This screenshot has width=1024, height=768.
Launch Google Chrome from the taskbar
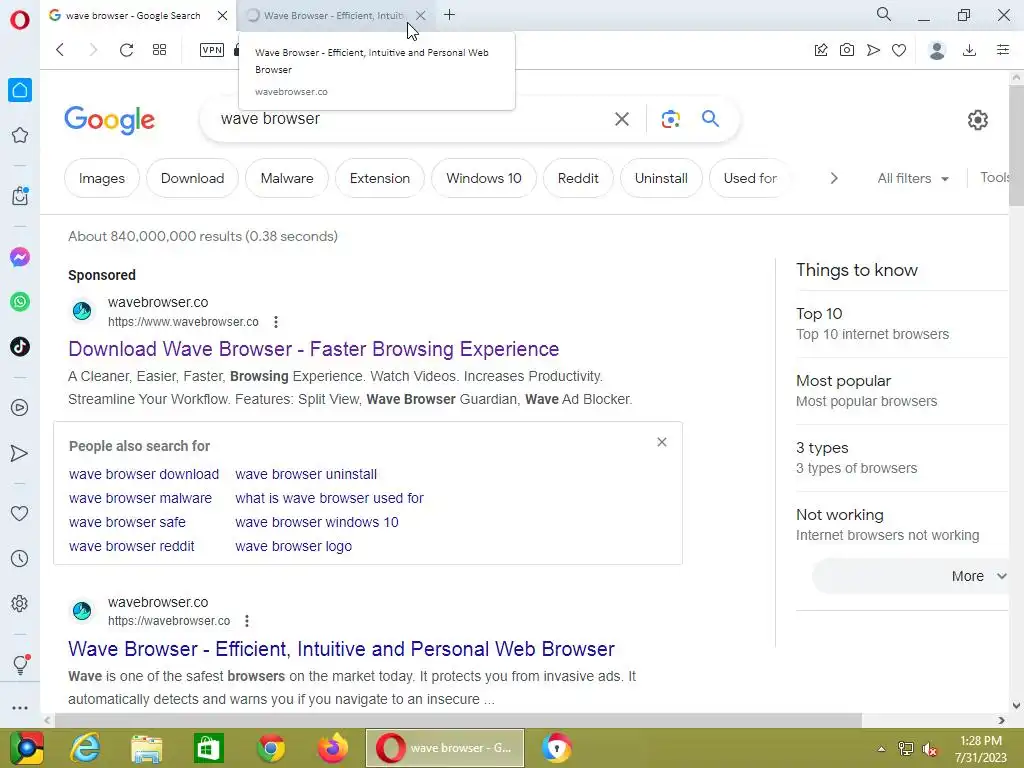pos(271,748)
